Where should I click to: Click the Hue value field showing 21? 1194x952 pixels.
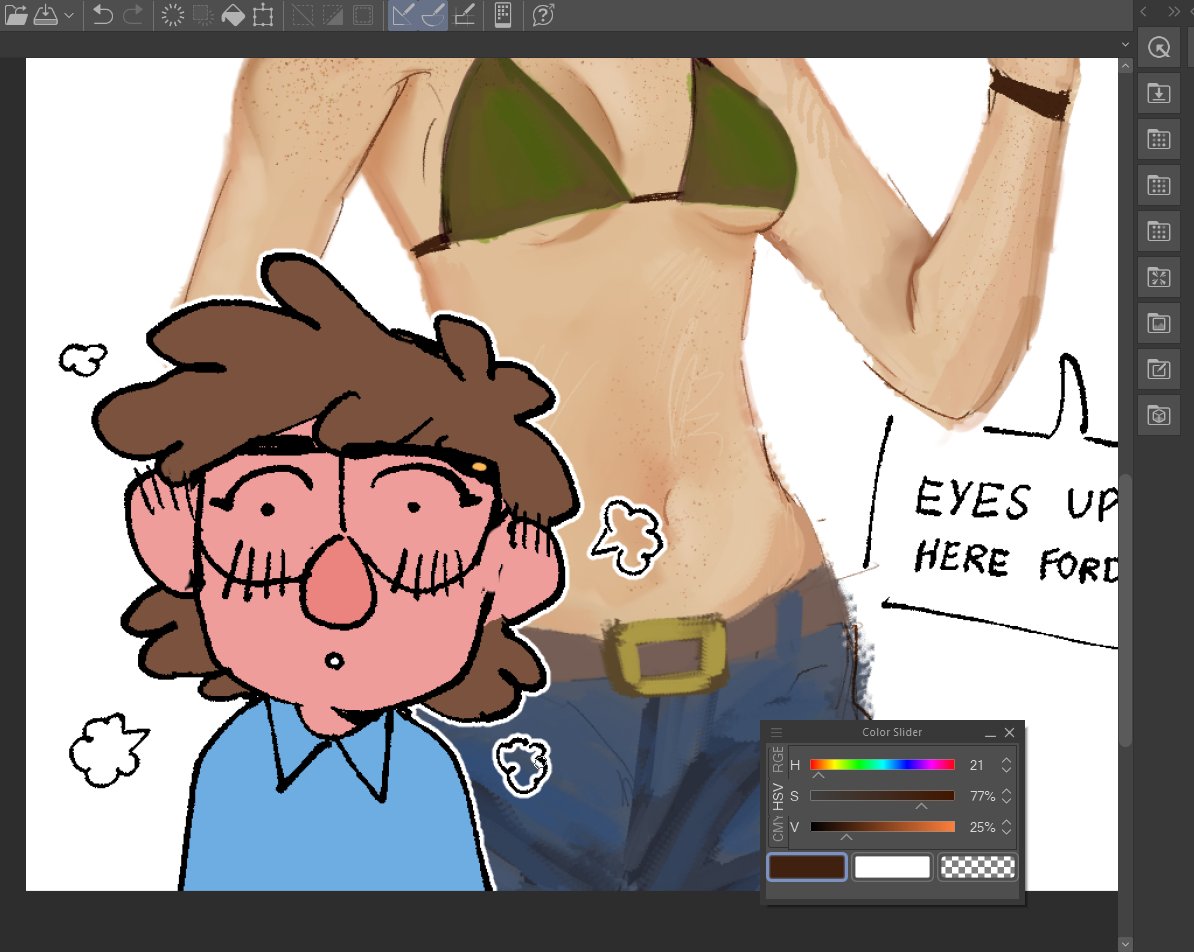pos(978,765)
